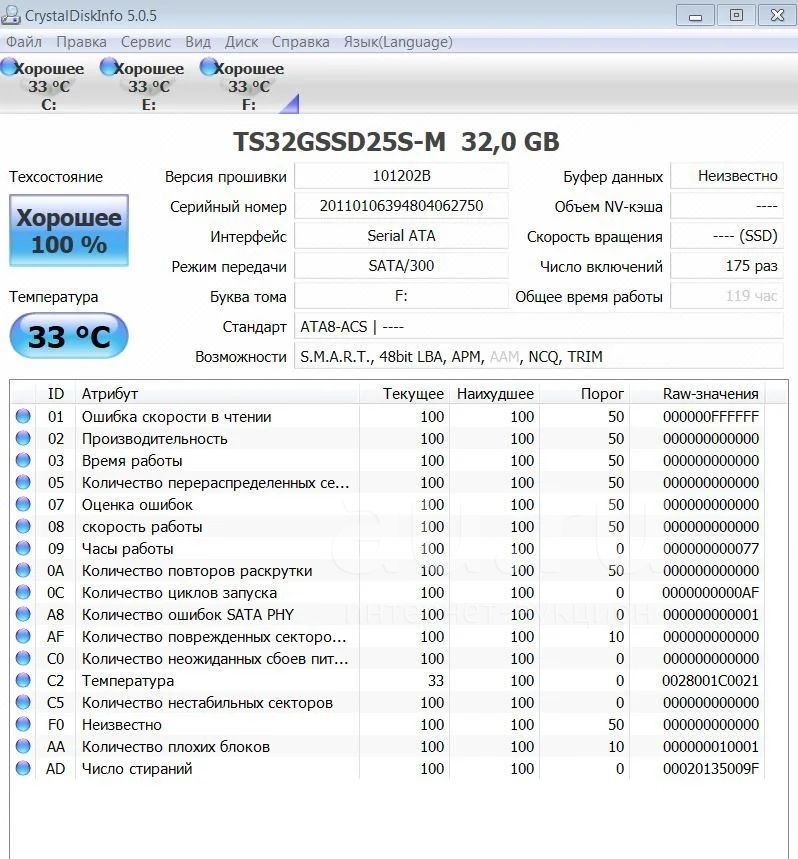Click the serial number field

401,206
